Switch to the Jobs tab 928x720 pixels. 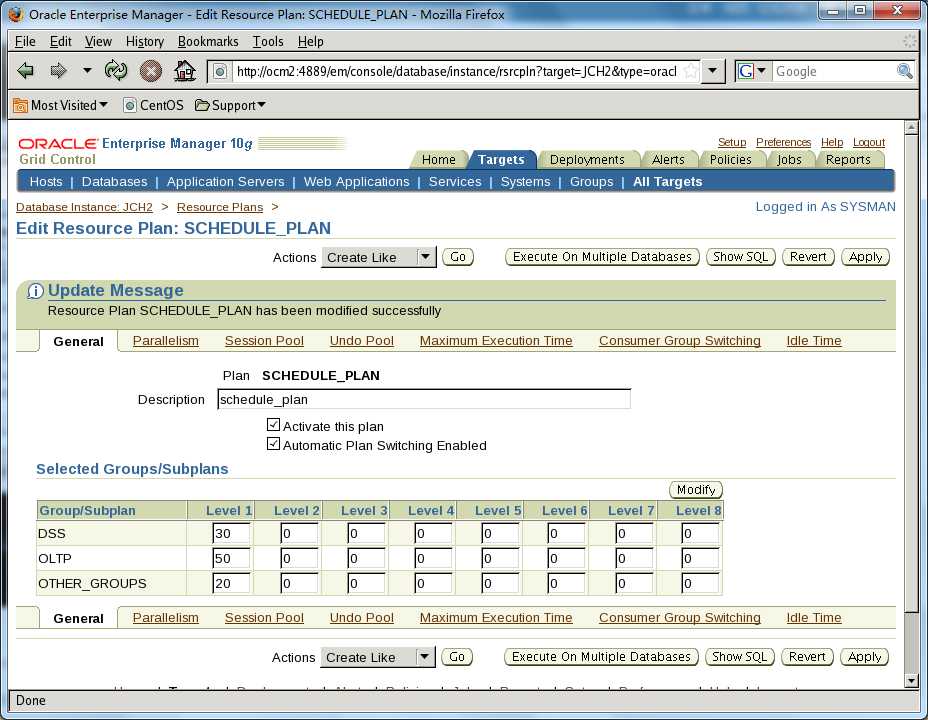789,160
